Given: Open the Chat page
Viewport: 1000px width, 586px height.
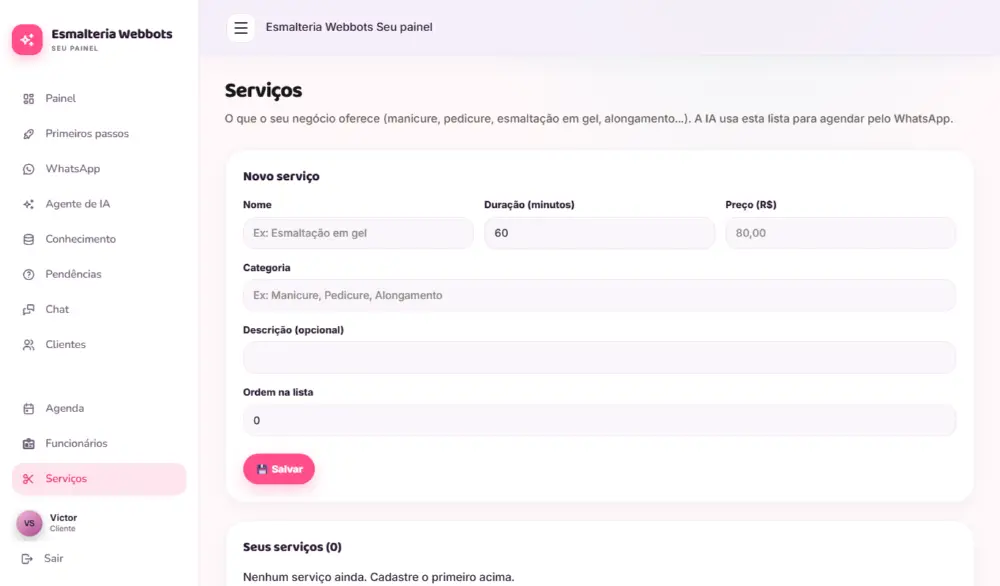Looking at the screenshot, I should pyautogui.click(x=99, y=309).
